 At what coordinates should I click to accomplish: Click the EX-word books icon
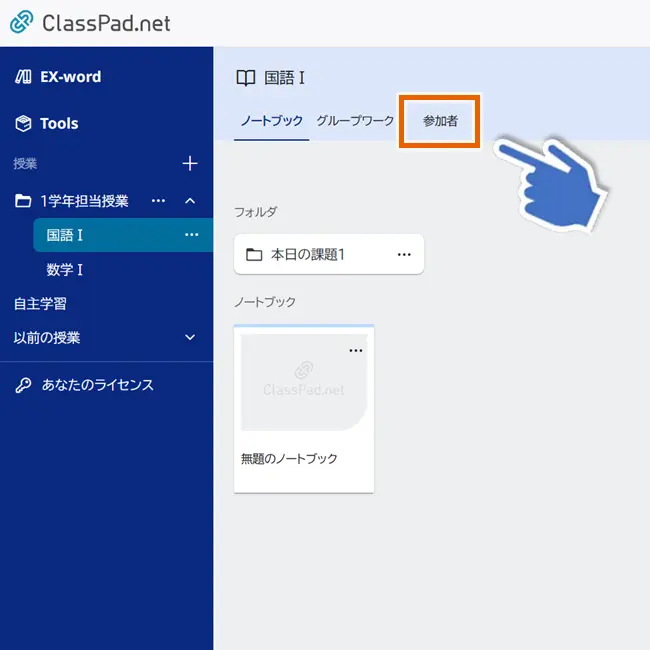click(23, 77)
